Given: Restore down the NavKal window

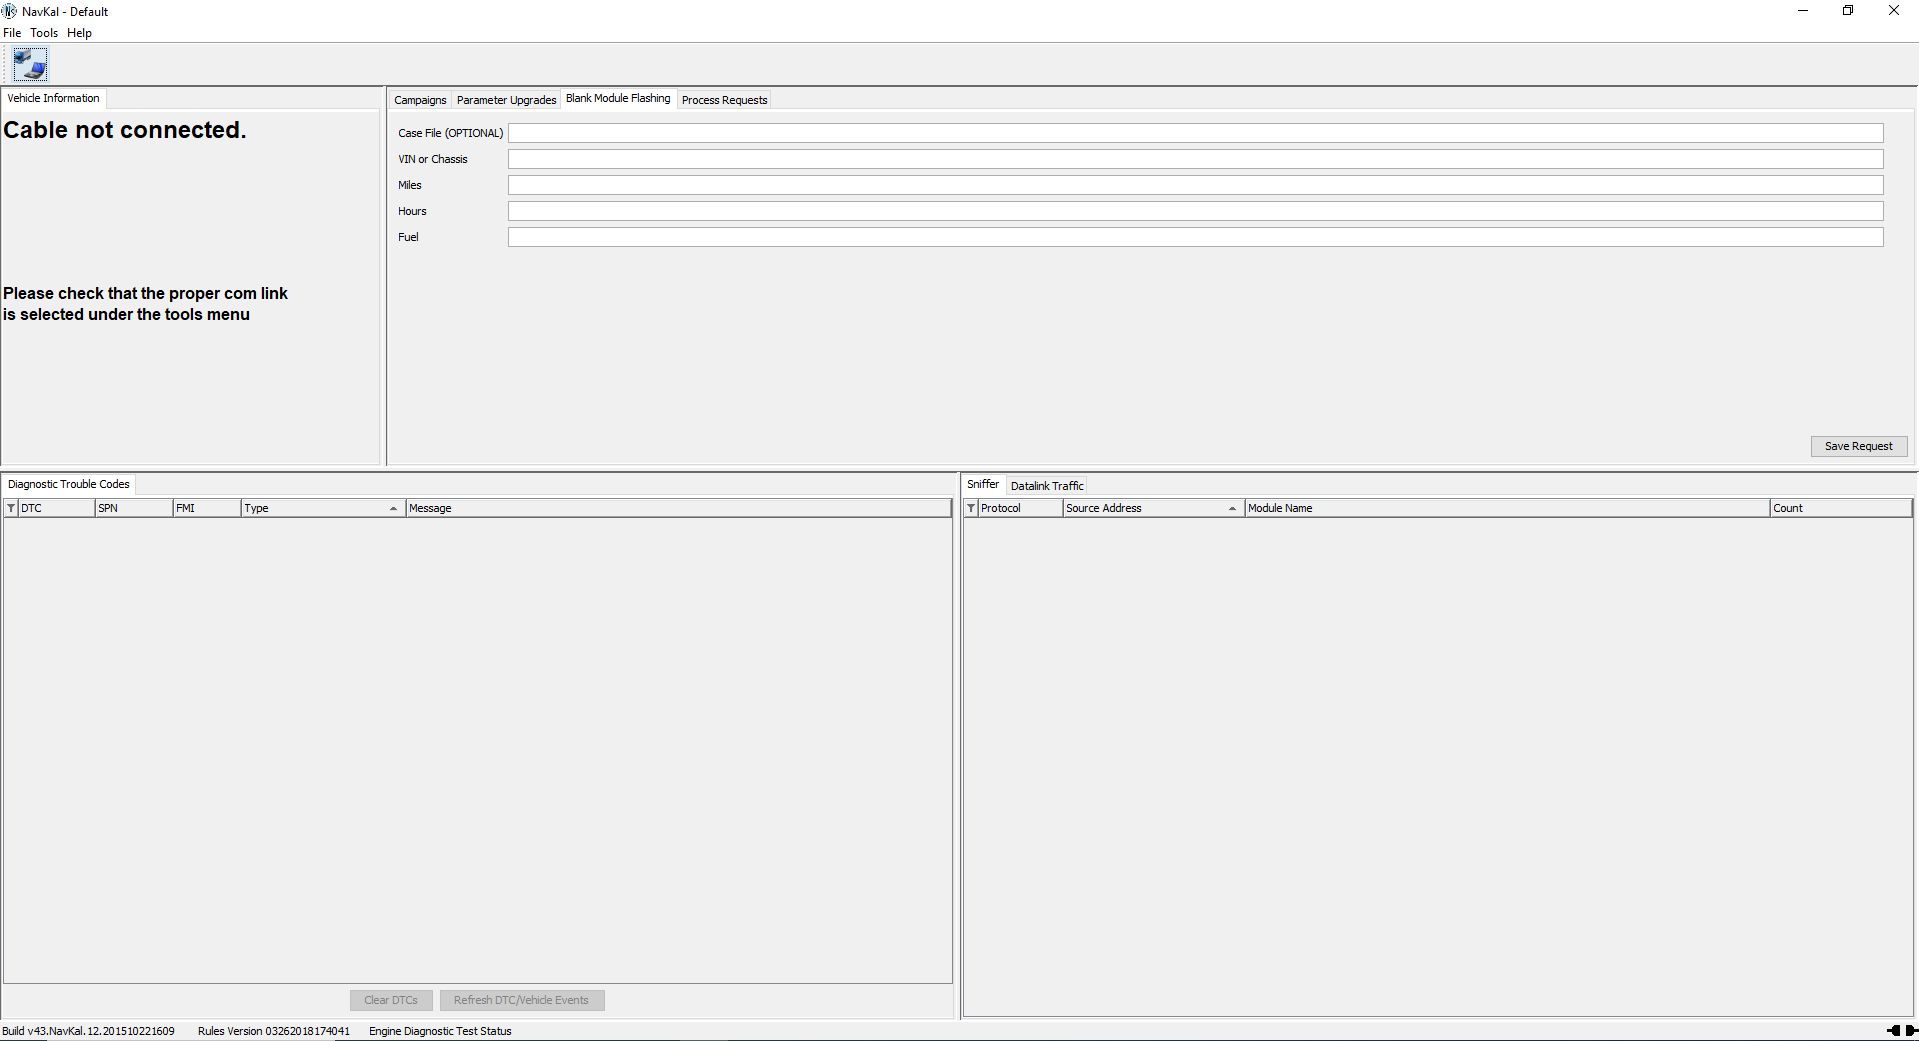Looking at the screenshot, I should [1848, 11].
